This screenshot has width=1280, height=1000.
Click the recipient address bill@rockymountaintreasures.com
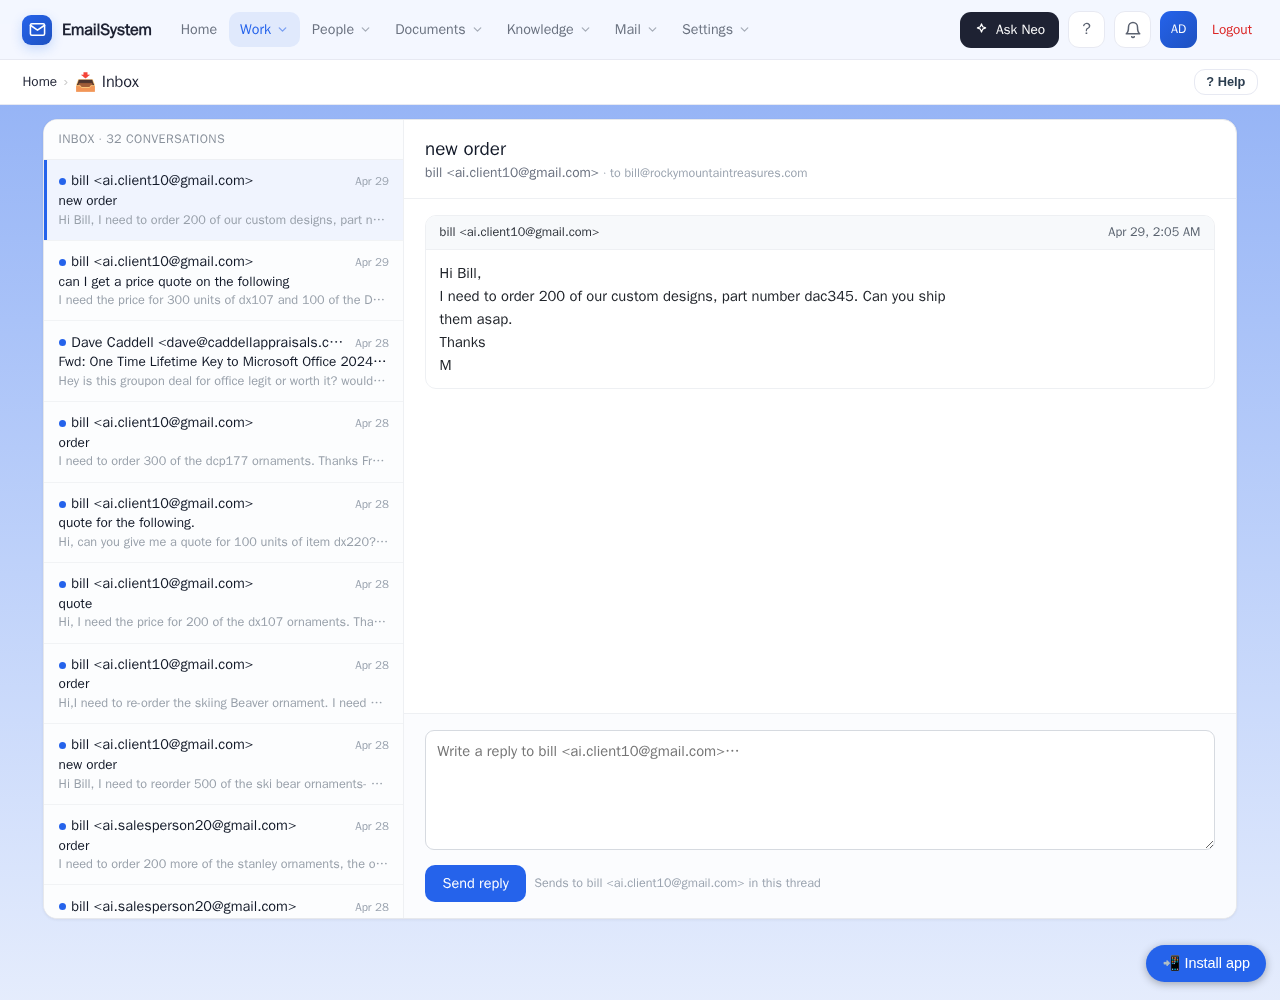pyautogui.click(x=716, y=173)
